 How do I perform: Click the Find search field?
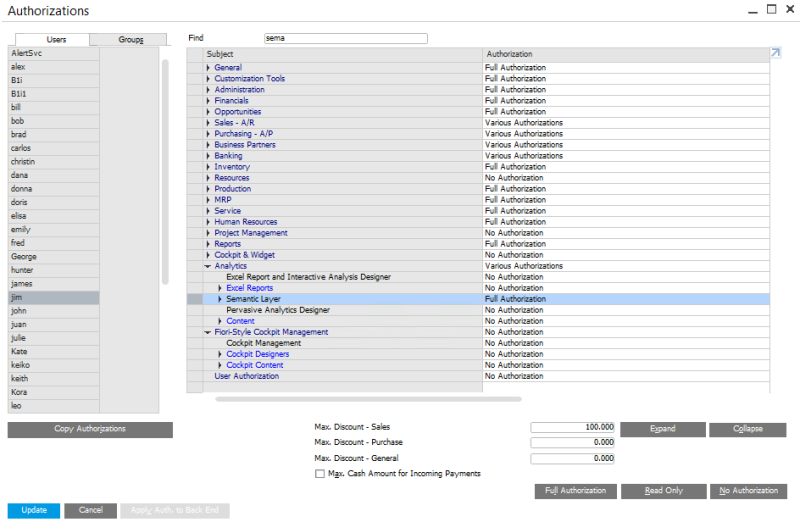[x=345, y=38]
